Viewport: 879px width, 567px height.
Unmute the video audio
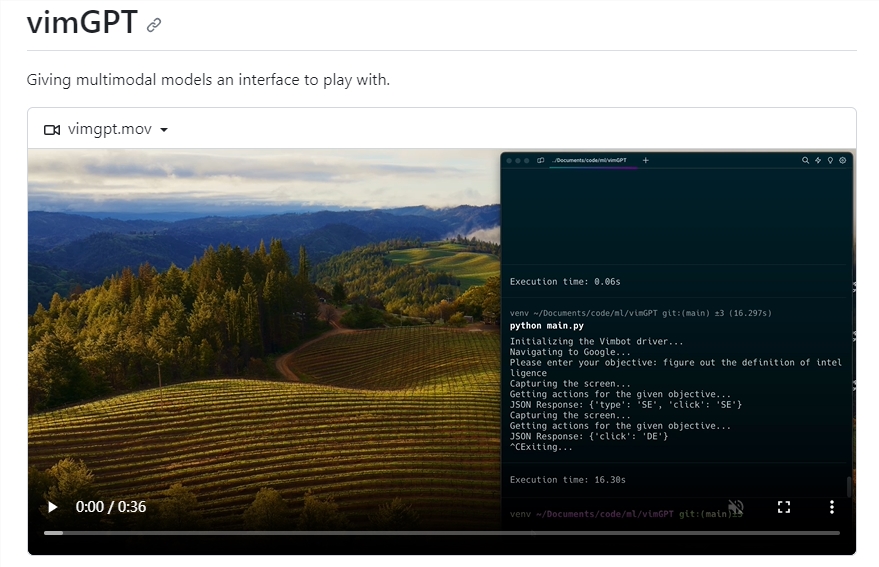click(735, 507)
